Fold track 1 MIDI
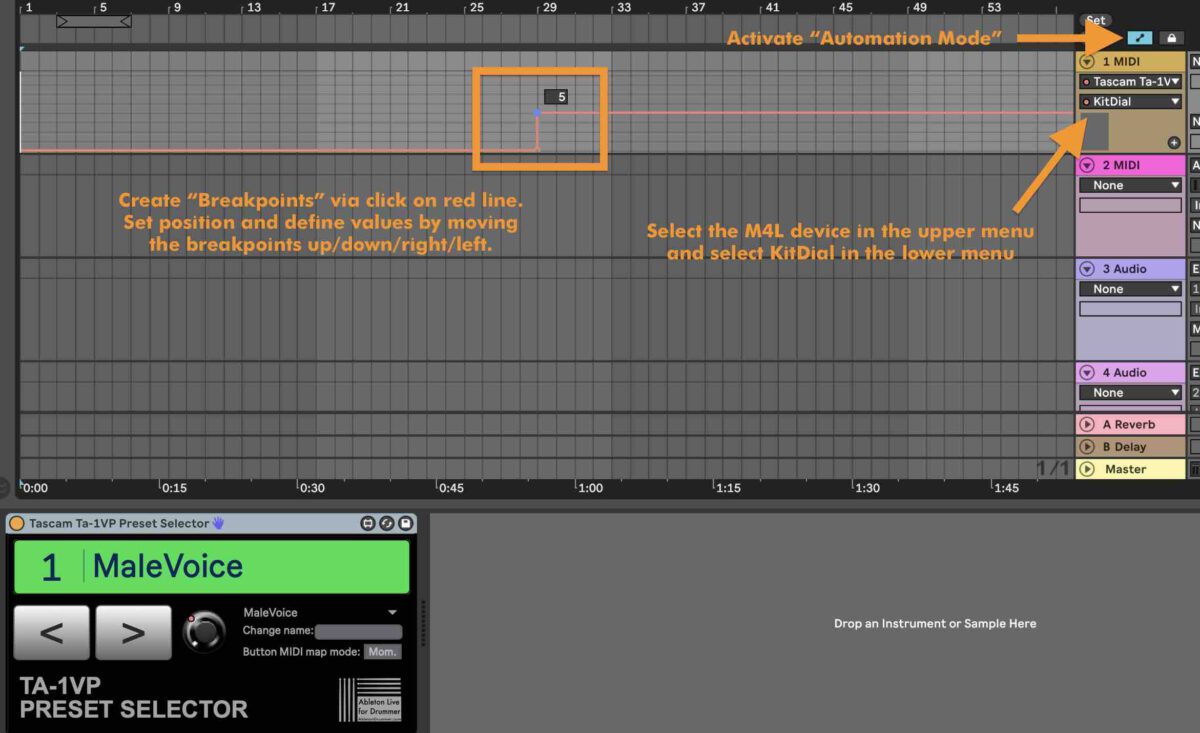Screen dimensions: 1200x733 [x=1088, y=62]
